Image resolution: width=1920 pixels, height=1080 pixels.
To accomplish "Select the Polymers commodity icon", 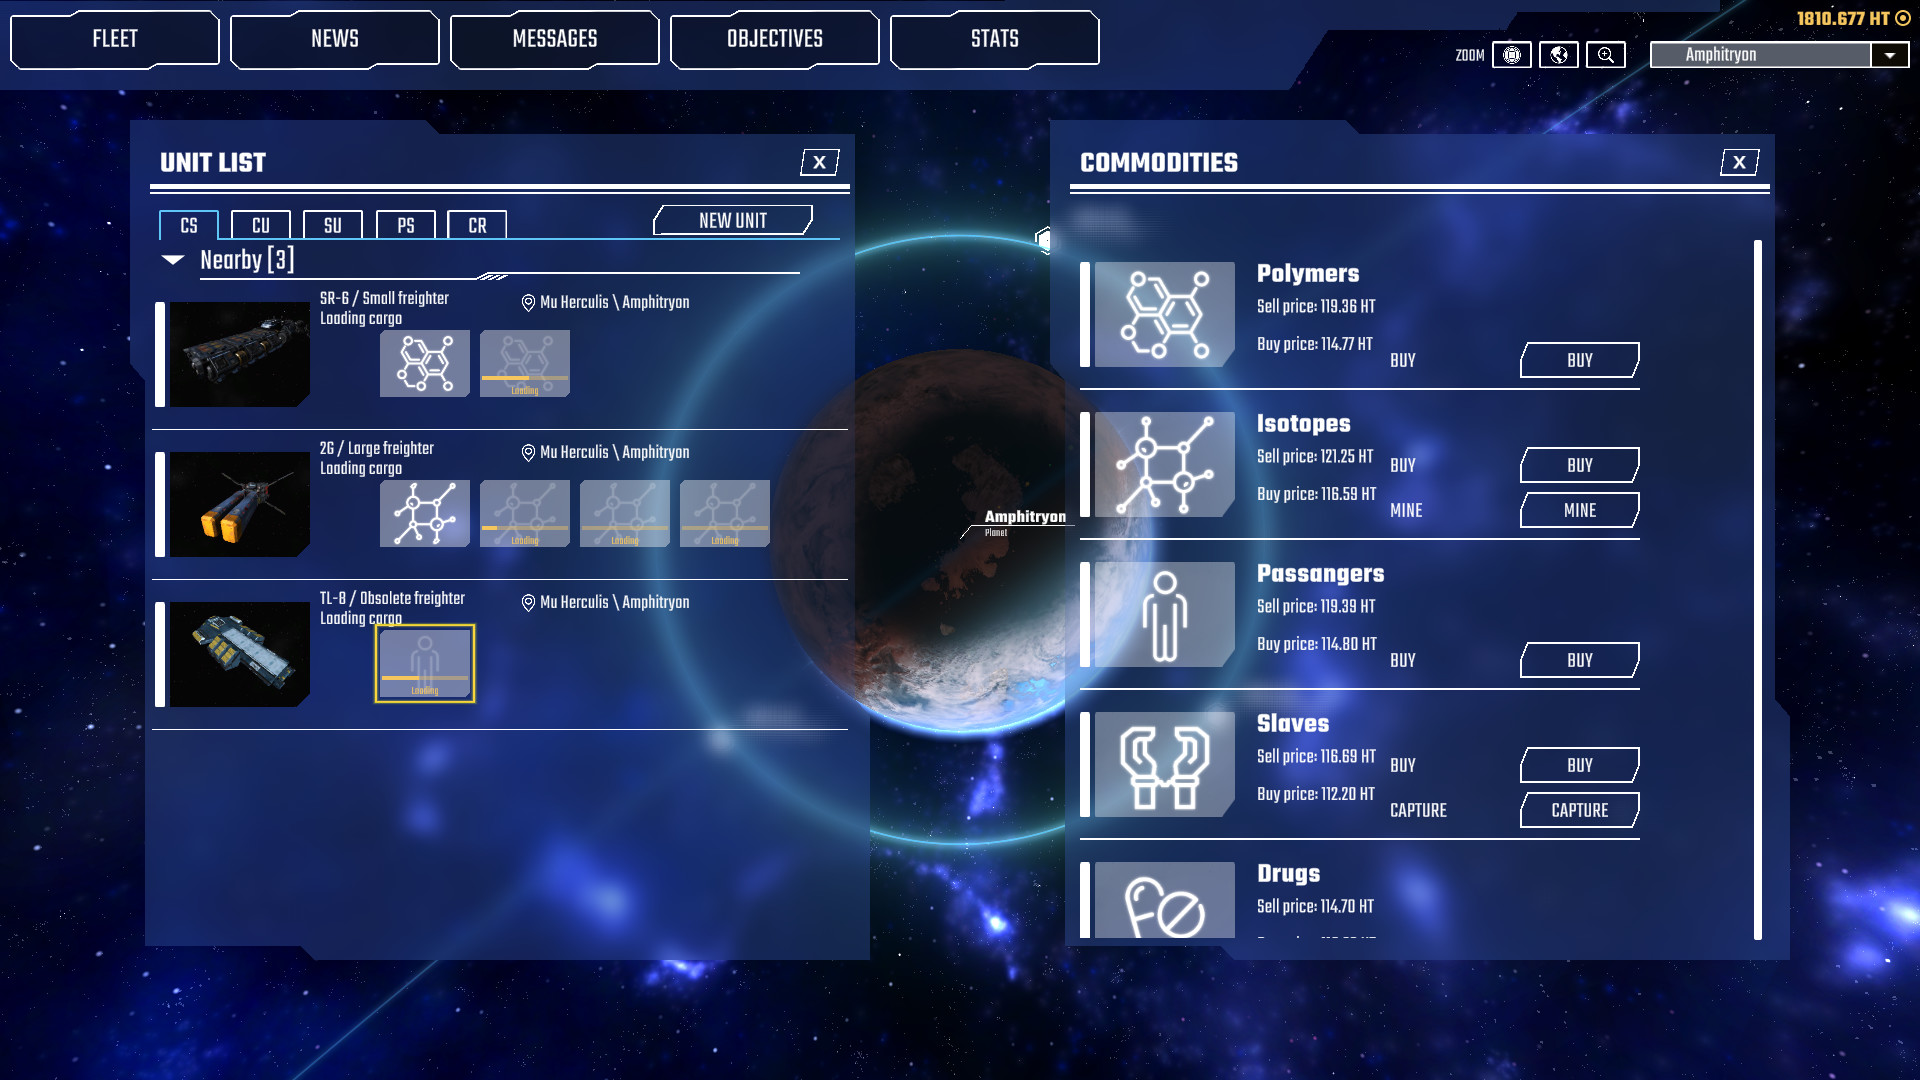I will (x=1164, y=314).
